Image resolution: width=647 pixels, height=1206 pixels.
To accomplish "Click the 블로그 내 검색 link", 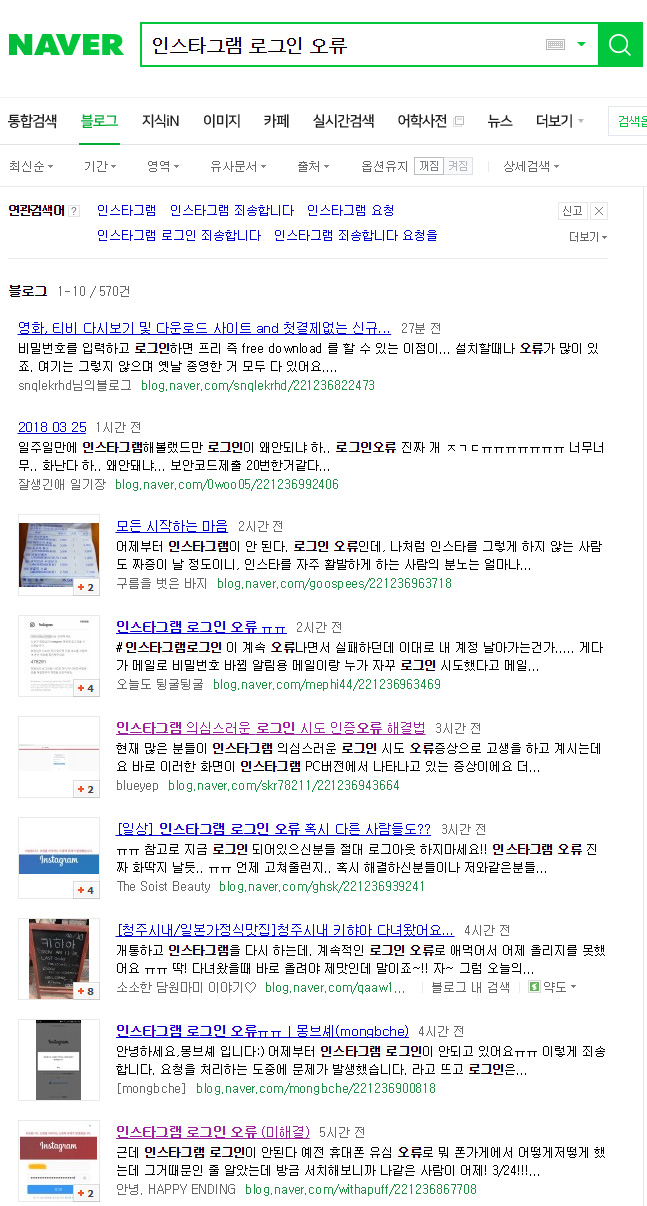I will (470, 987).
